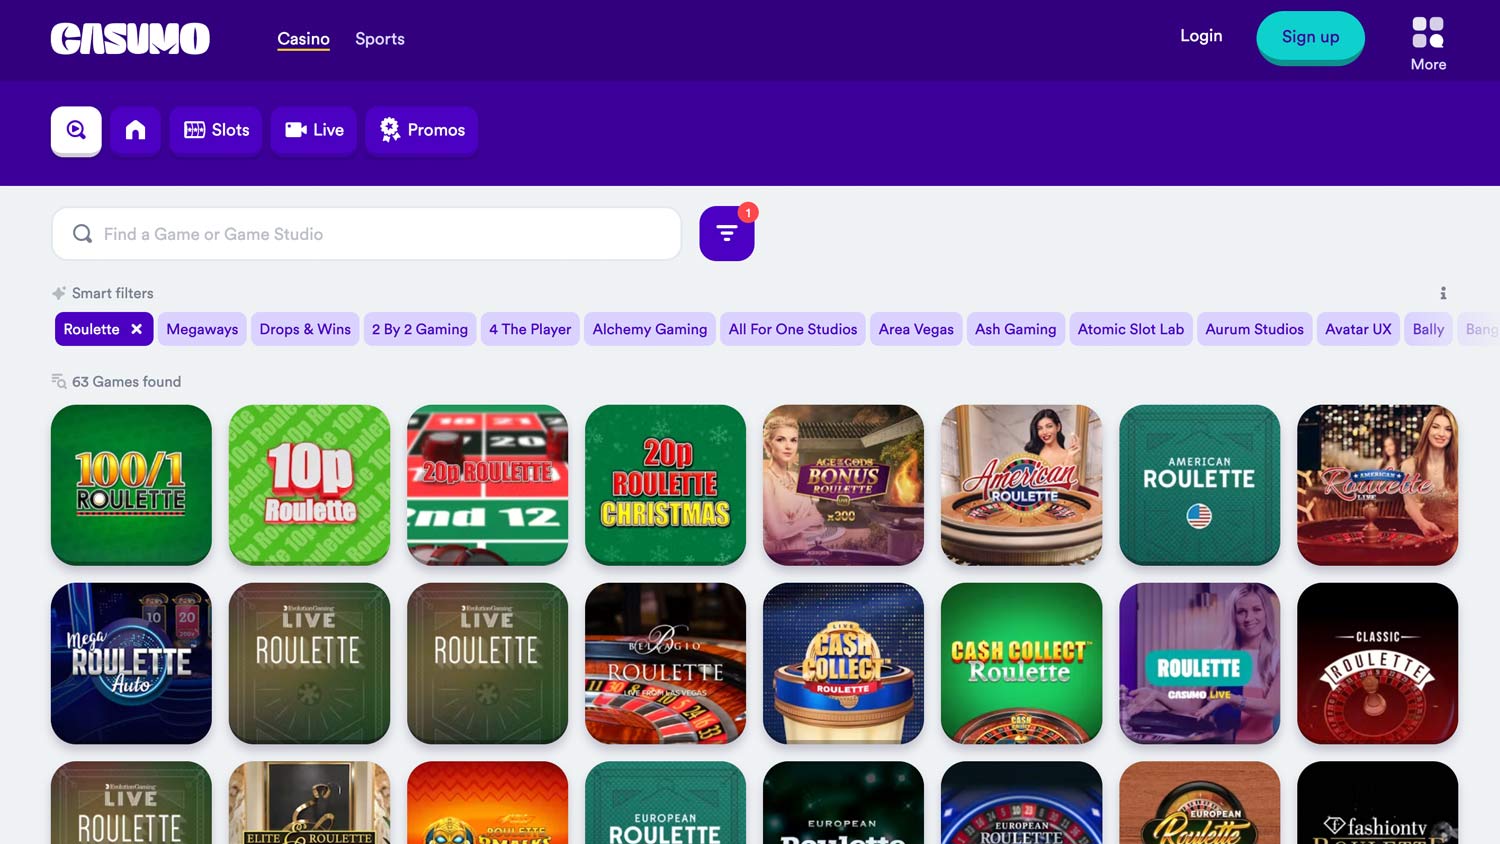Go to home via house icon
The width and height of the screenshot is (1500, 844).
coord(135,130)
